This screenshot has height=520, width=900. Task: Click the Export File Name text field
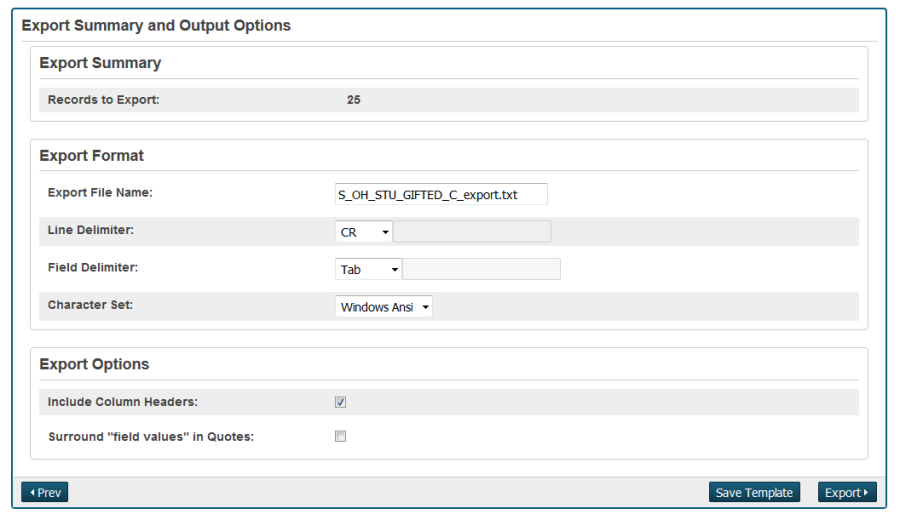[441, 195]
